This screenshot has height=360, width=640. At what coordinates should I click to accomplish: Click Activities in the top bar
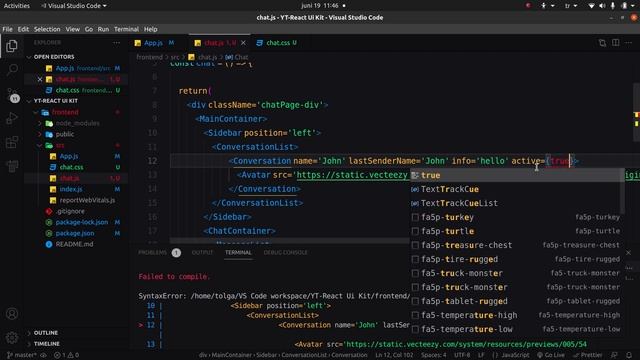coord(17,6)
